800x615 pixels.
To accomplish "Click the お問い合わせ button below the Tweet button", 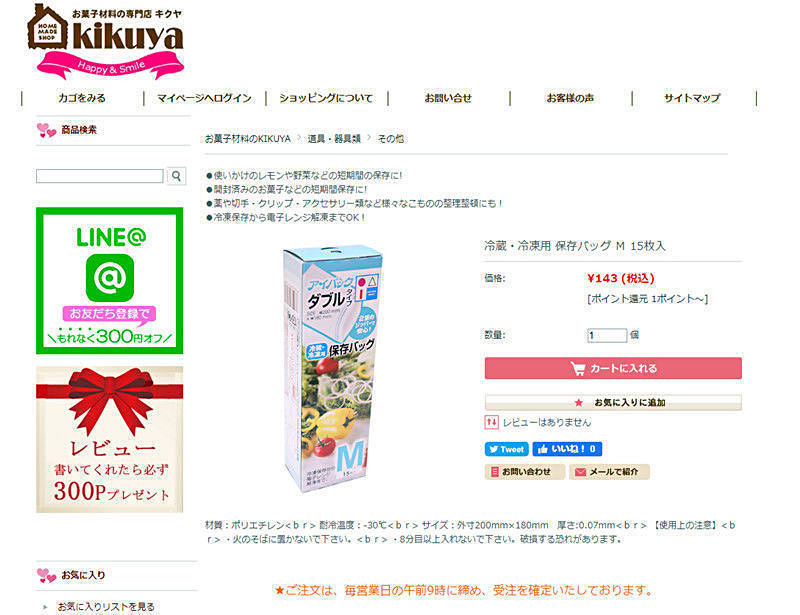I will click(524, 472).
